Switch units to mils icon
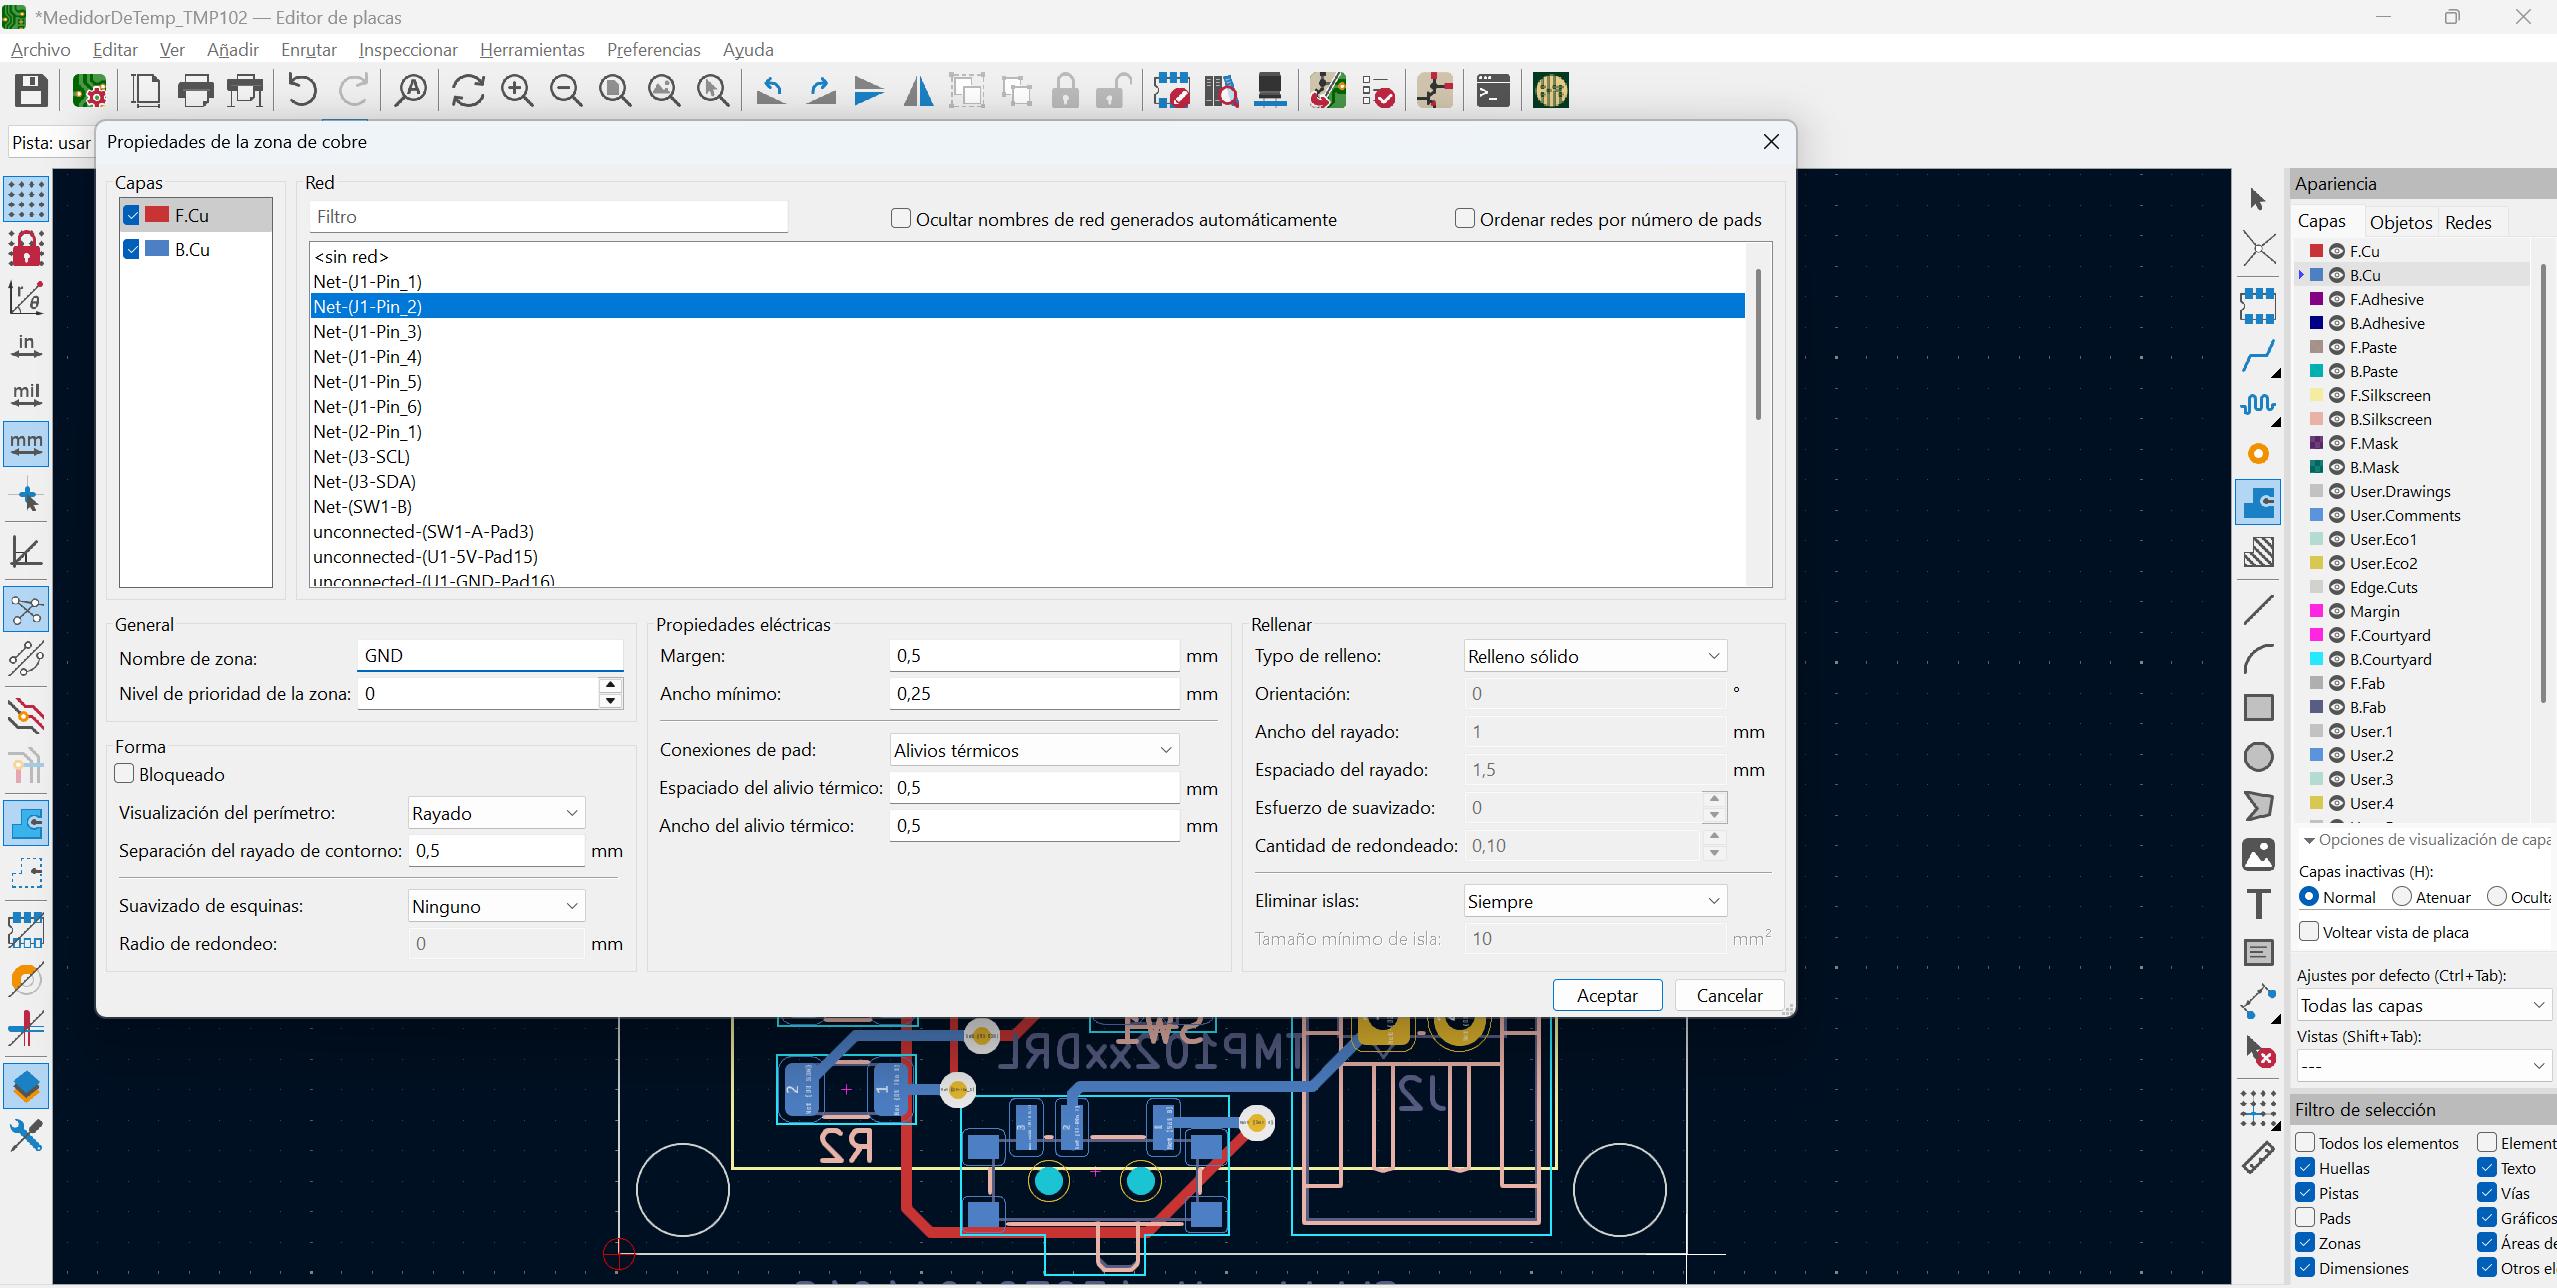Viewport: 2557px width, 1288px height. click(x=26, y=394)
